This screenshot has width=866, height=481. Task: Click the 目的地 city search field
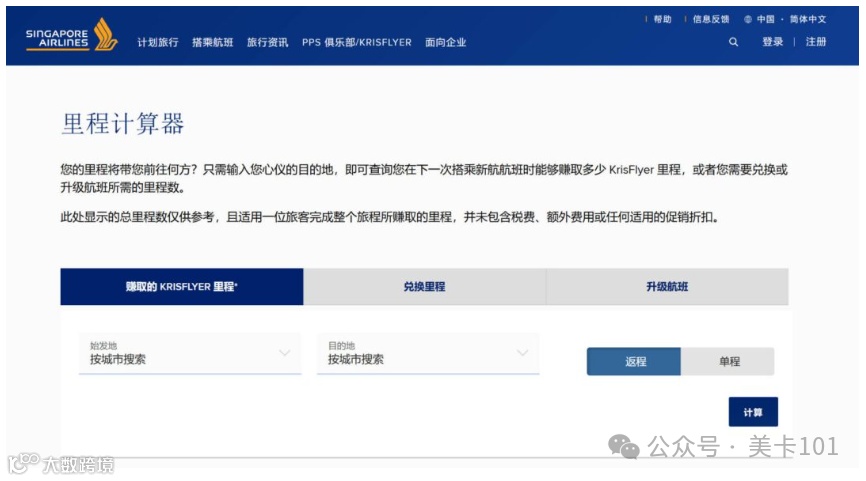coord(428,353)
